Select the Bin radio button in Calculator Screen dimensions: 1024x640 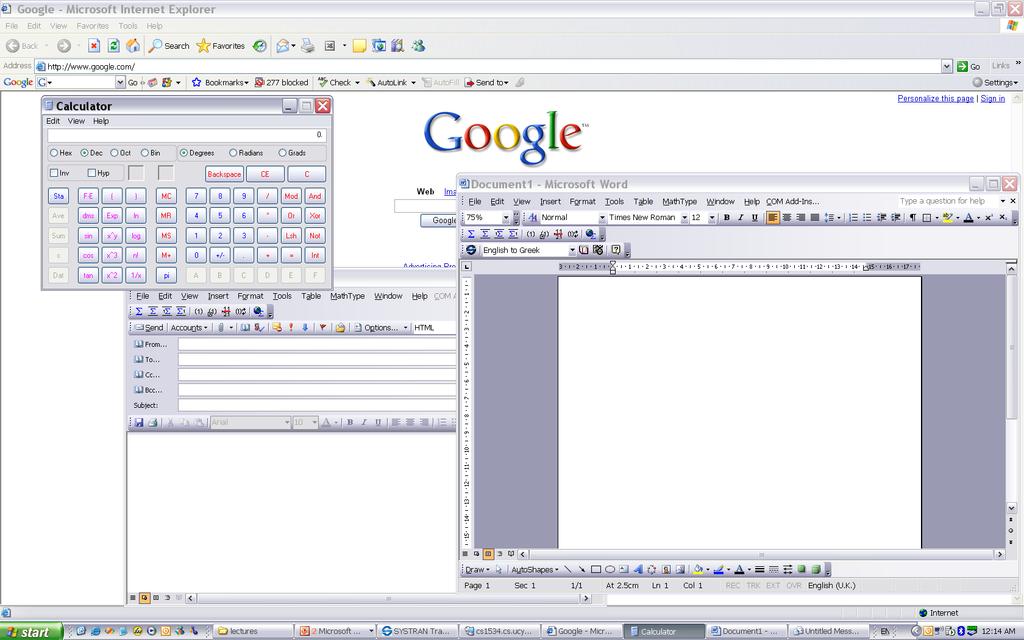click(x=144, y=153)
